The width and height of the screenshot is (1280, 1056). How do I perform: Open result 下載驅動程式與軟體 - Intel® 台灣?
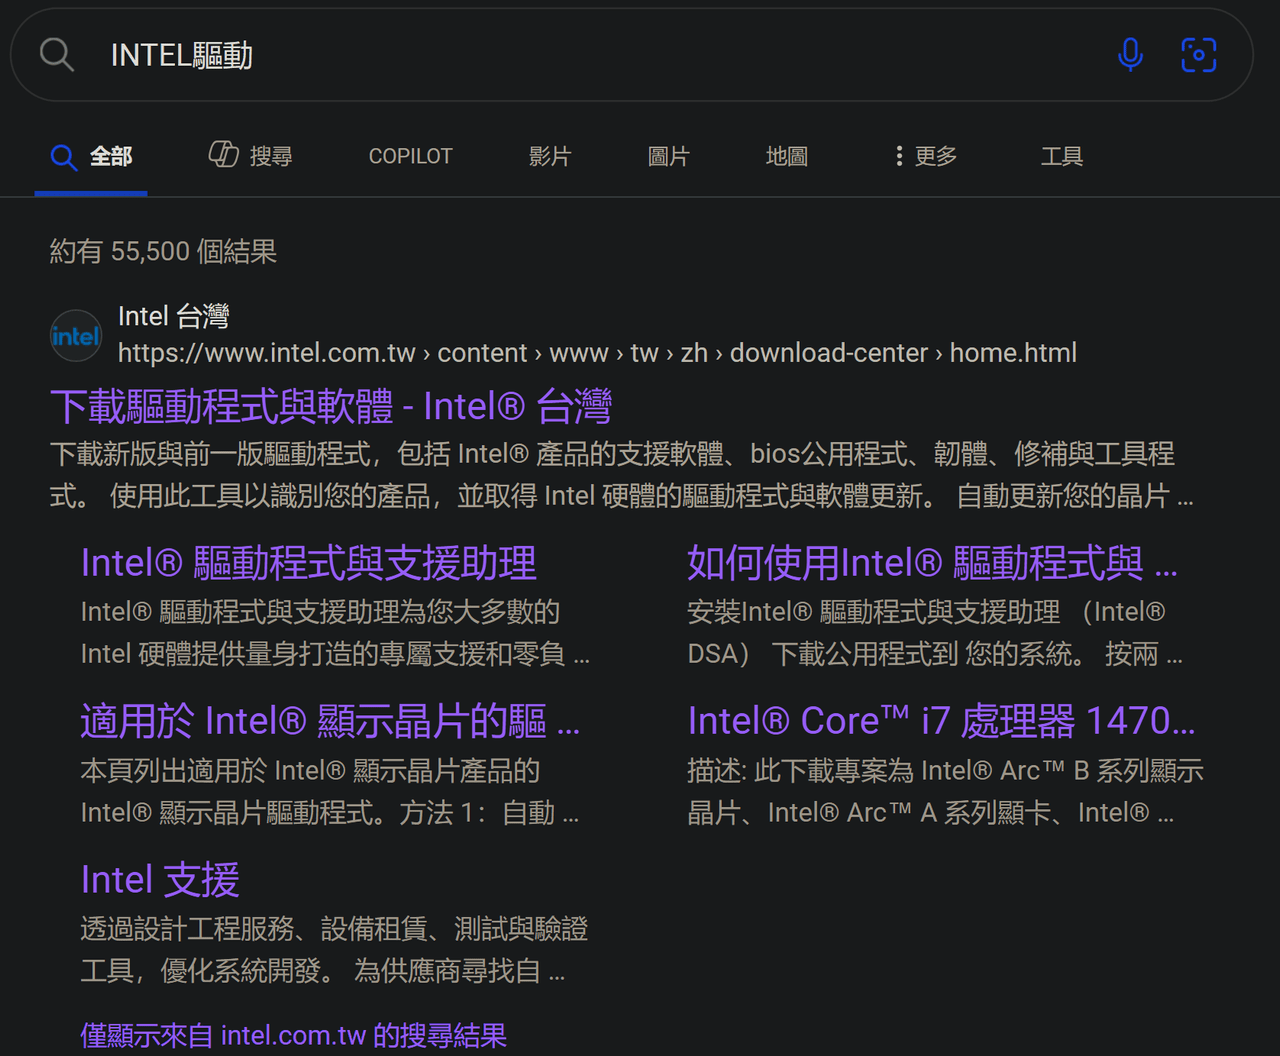click(330, 407)
